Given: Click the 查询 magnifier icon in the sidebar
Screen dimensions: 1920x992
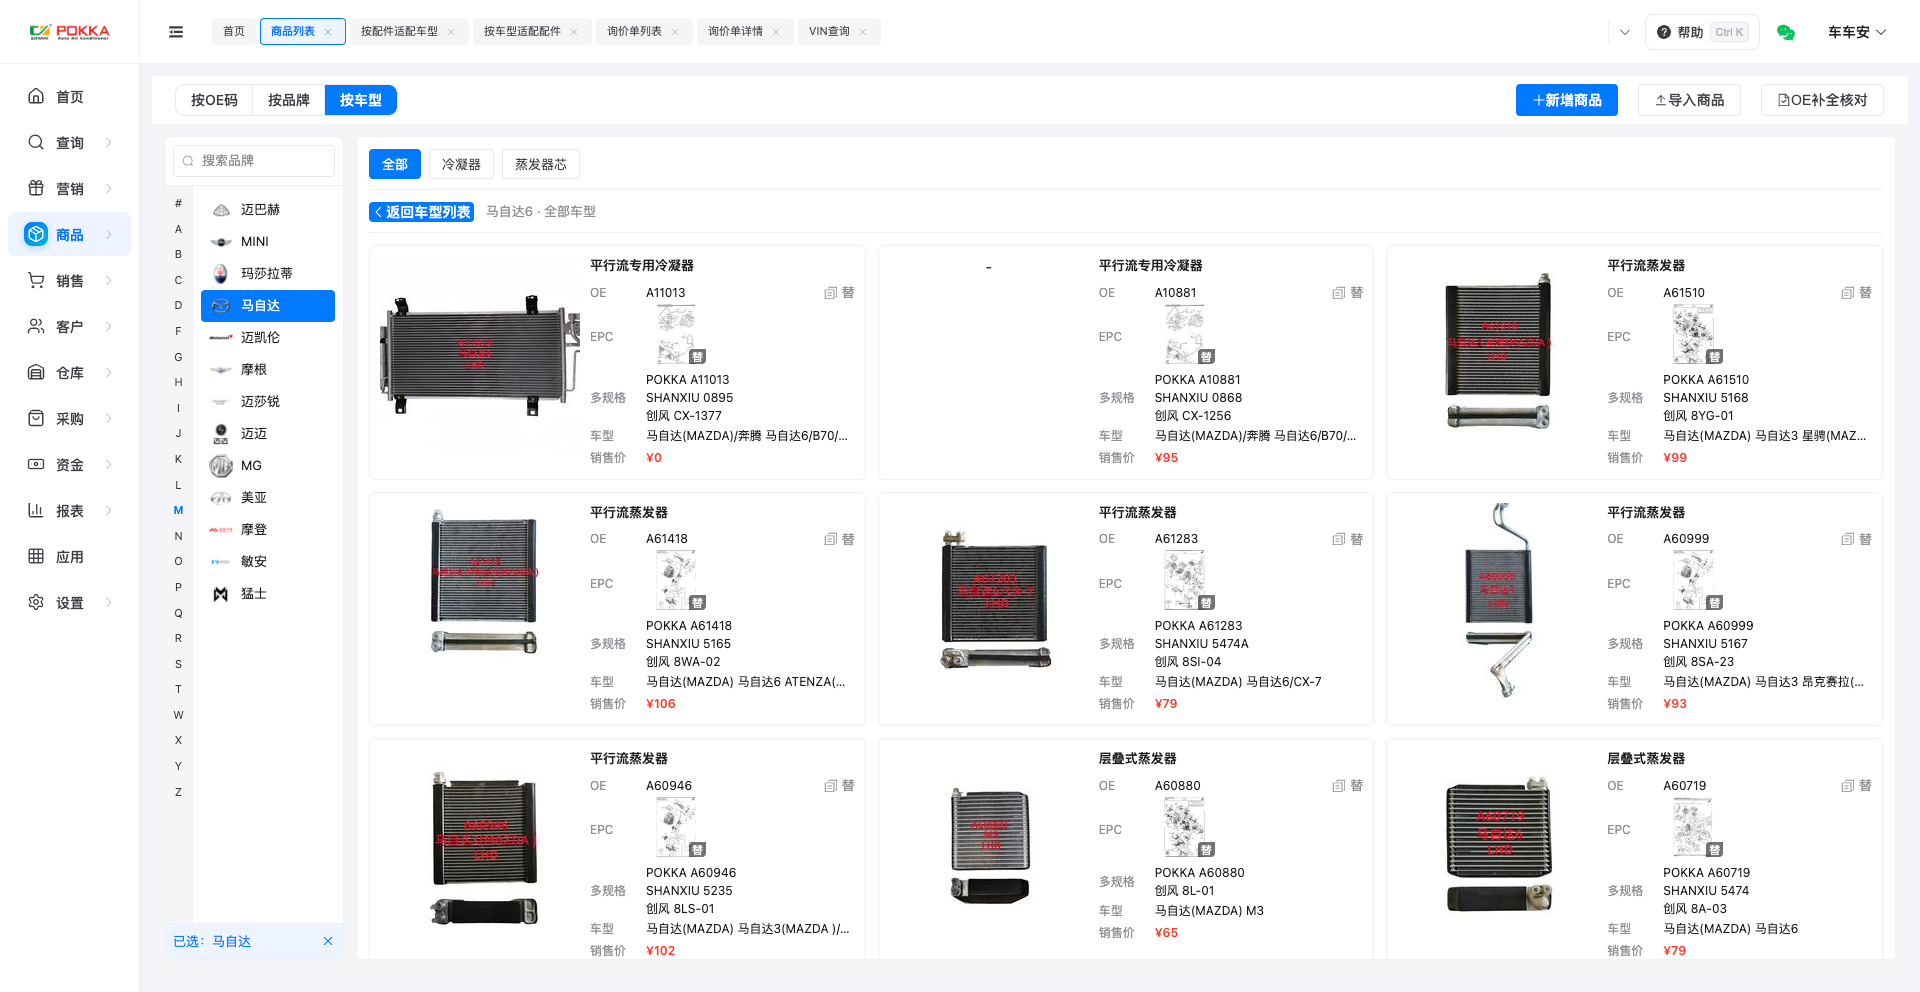Looking at the screenshot, I should coord(36,142).
